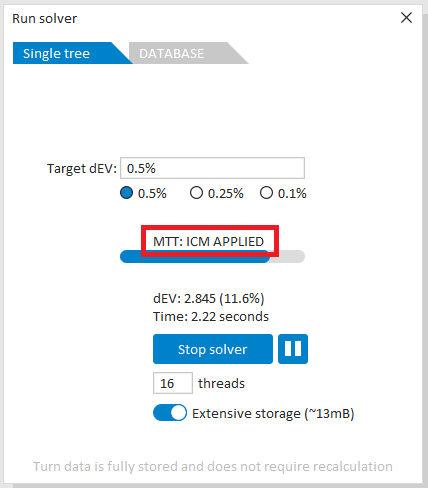428x488 pixels.
Task: Click the MTT: ICM APPLIED status label
Action: click(208, 241)
